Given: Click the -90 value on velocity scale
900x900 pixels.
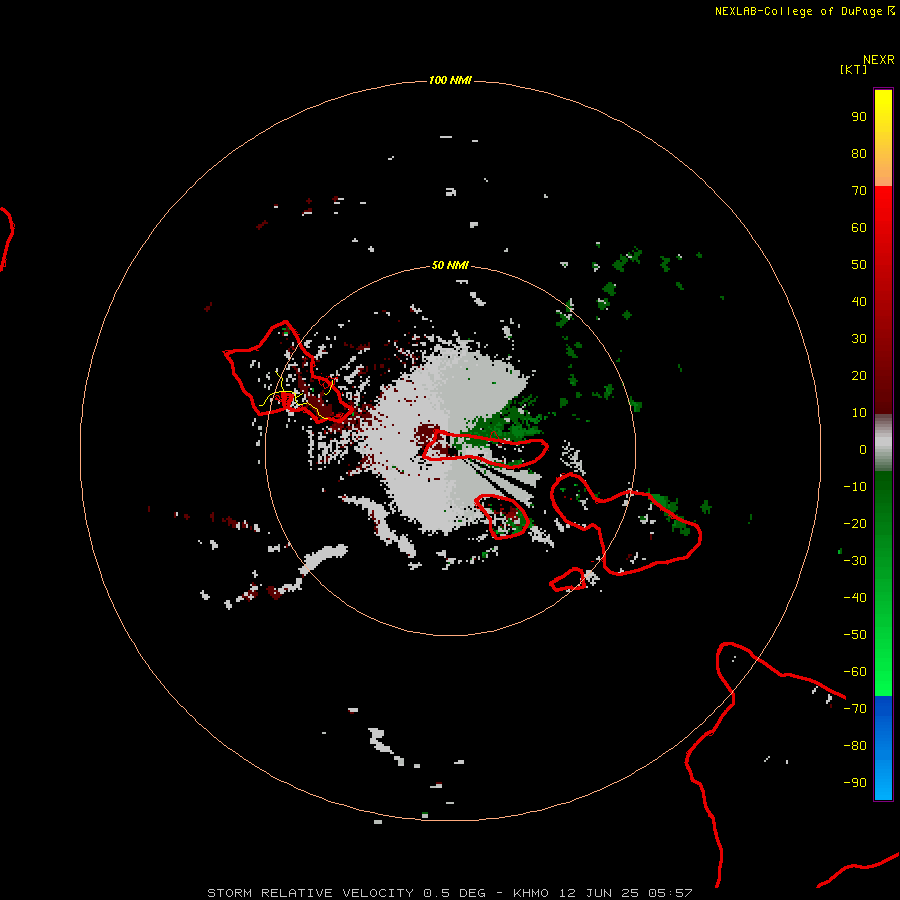Looking at the screenshot, I should [x=855, y=783].
